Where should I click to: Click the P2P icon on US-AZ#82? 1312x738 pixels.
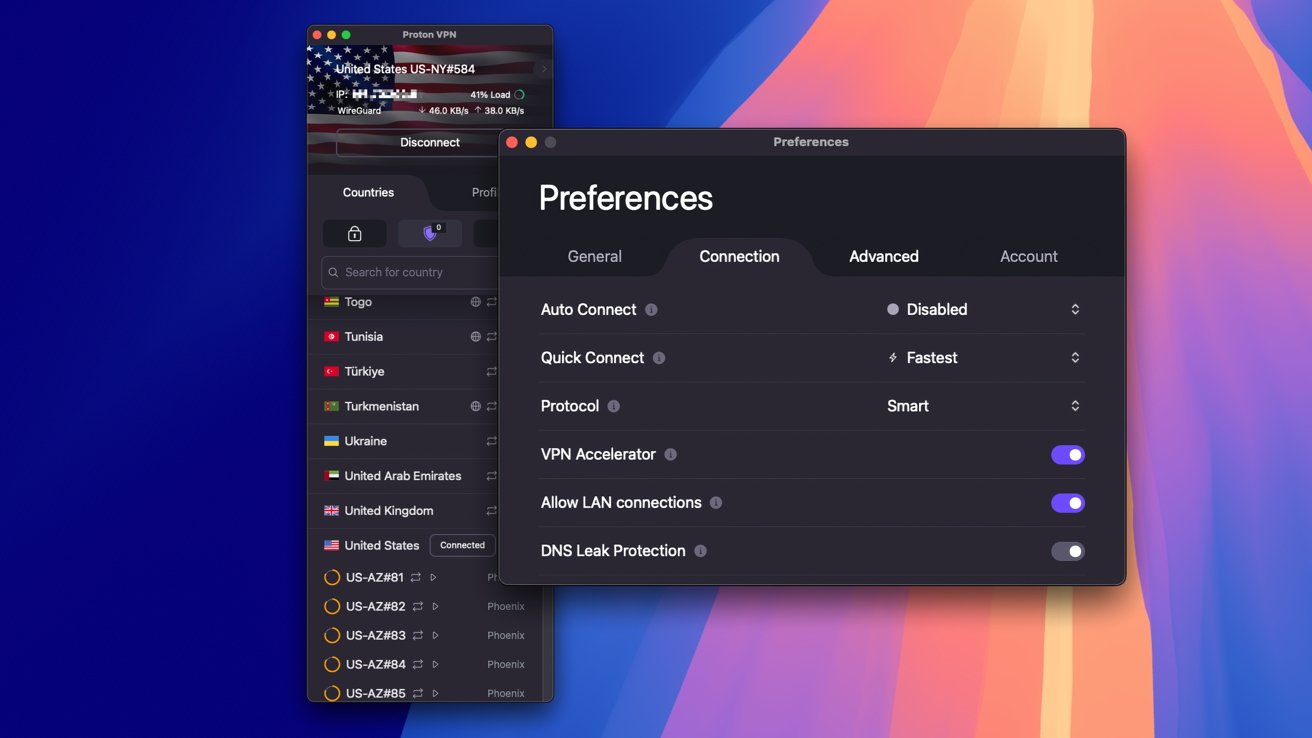417,606
